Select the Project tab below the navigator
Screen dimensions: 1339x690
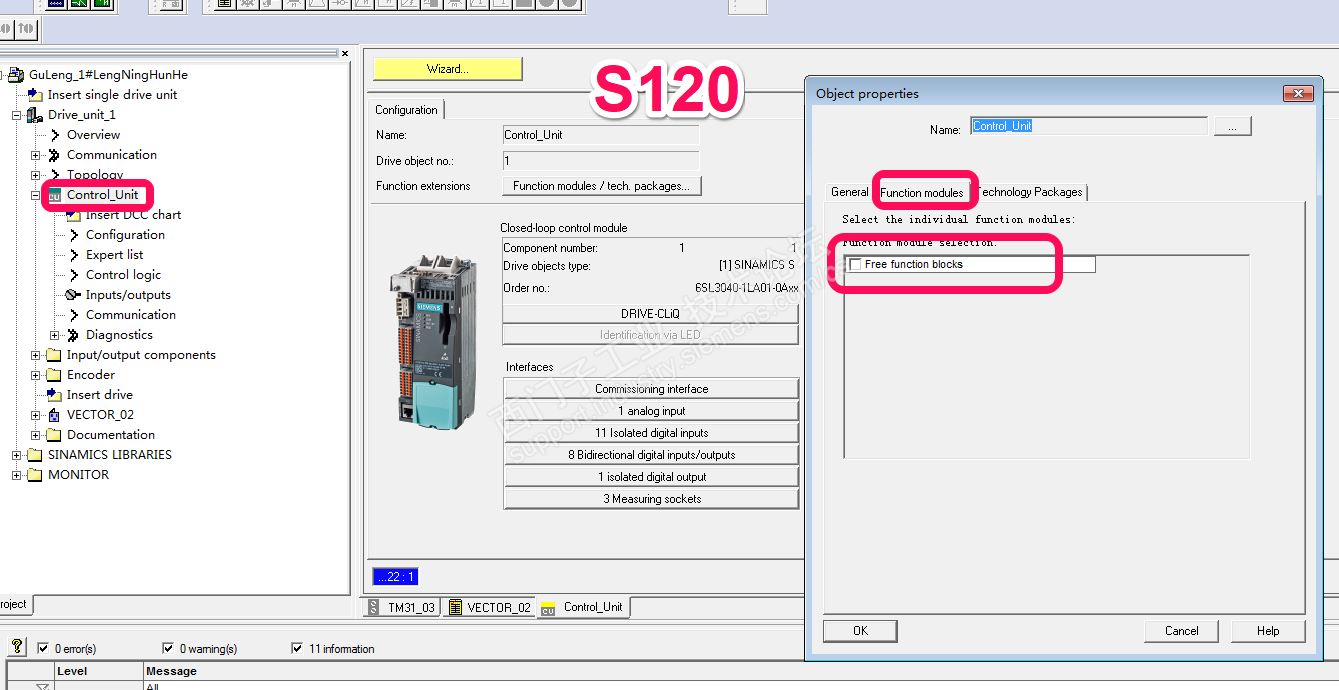click(x=15, y=604)
